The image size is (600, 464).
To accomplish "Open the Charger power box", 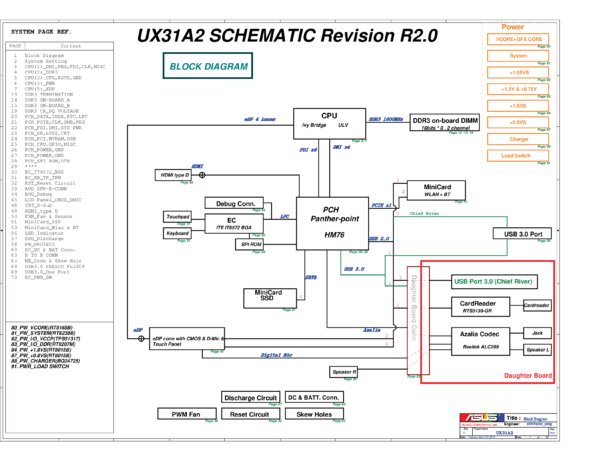I will tap(518, 139).
